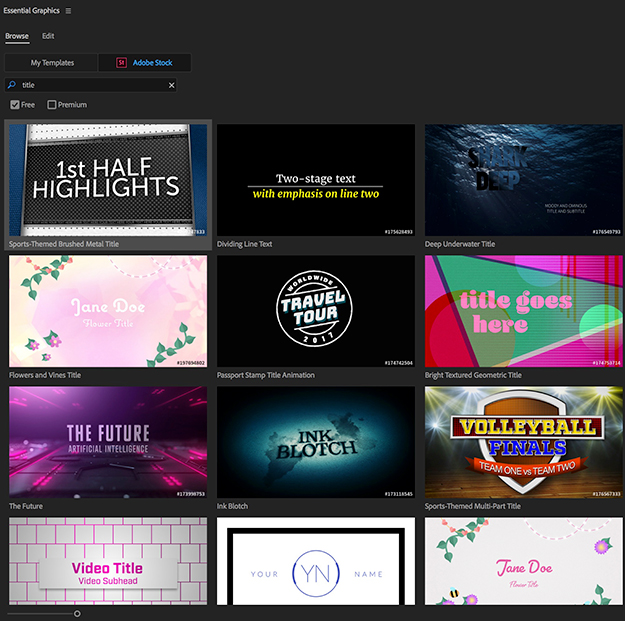Select the Dividing Line Text template

(316, 180)
